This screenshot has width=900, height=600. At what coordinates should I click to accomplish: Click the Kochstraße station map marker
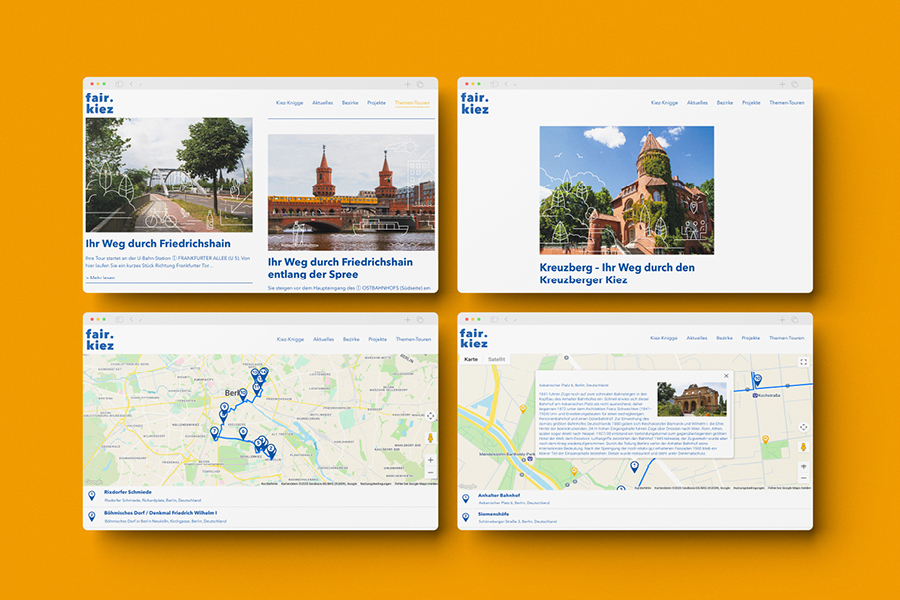tap(758, 380)
